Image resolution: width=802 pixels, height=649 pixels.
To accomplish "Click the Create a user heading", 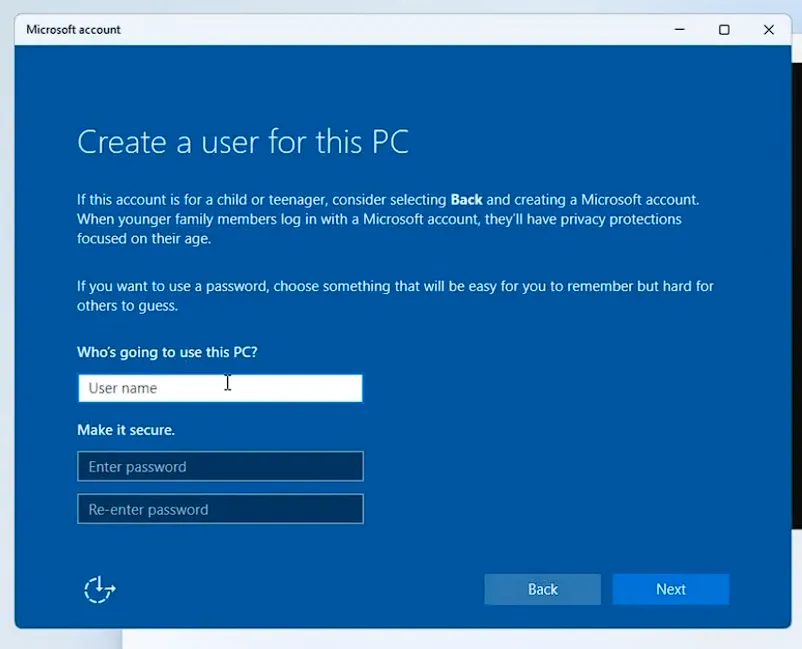I will (242, 142).
